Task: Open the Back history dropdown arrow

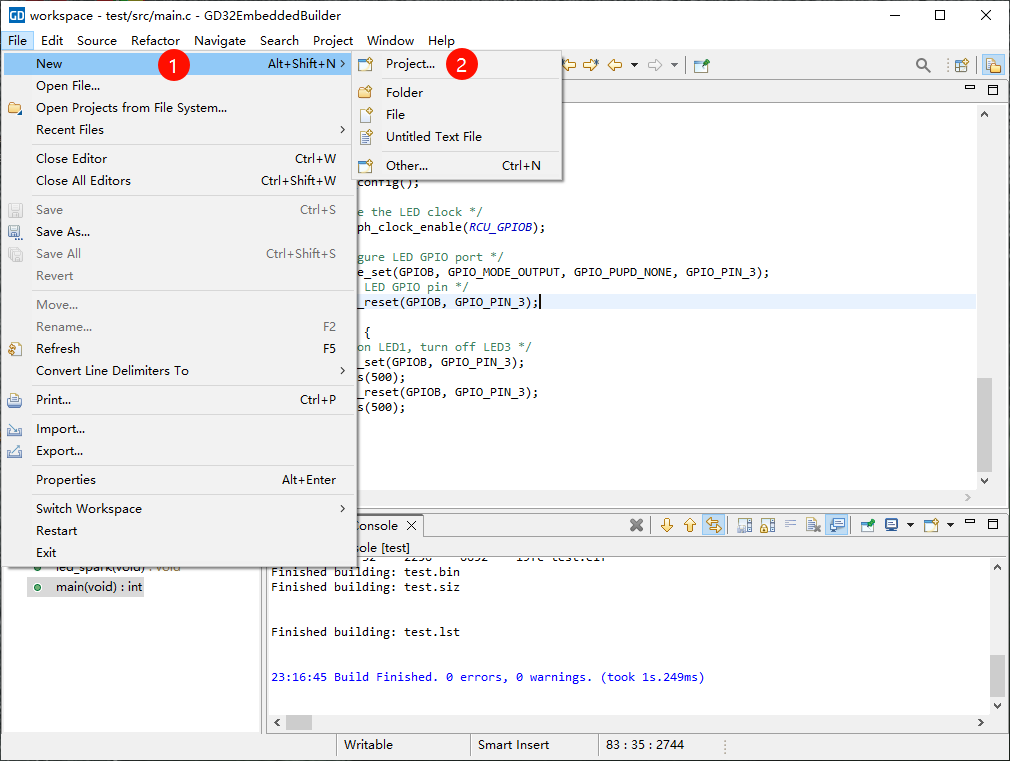Action: pos(634,65)
